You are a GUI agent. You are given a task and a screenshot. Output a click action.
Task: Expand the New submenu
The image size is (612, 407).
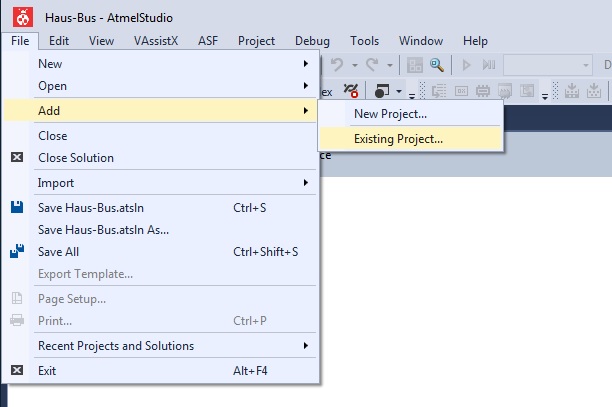[161, 64]
